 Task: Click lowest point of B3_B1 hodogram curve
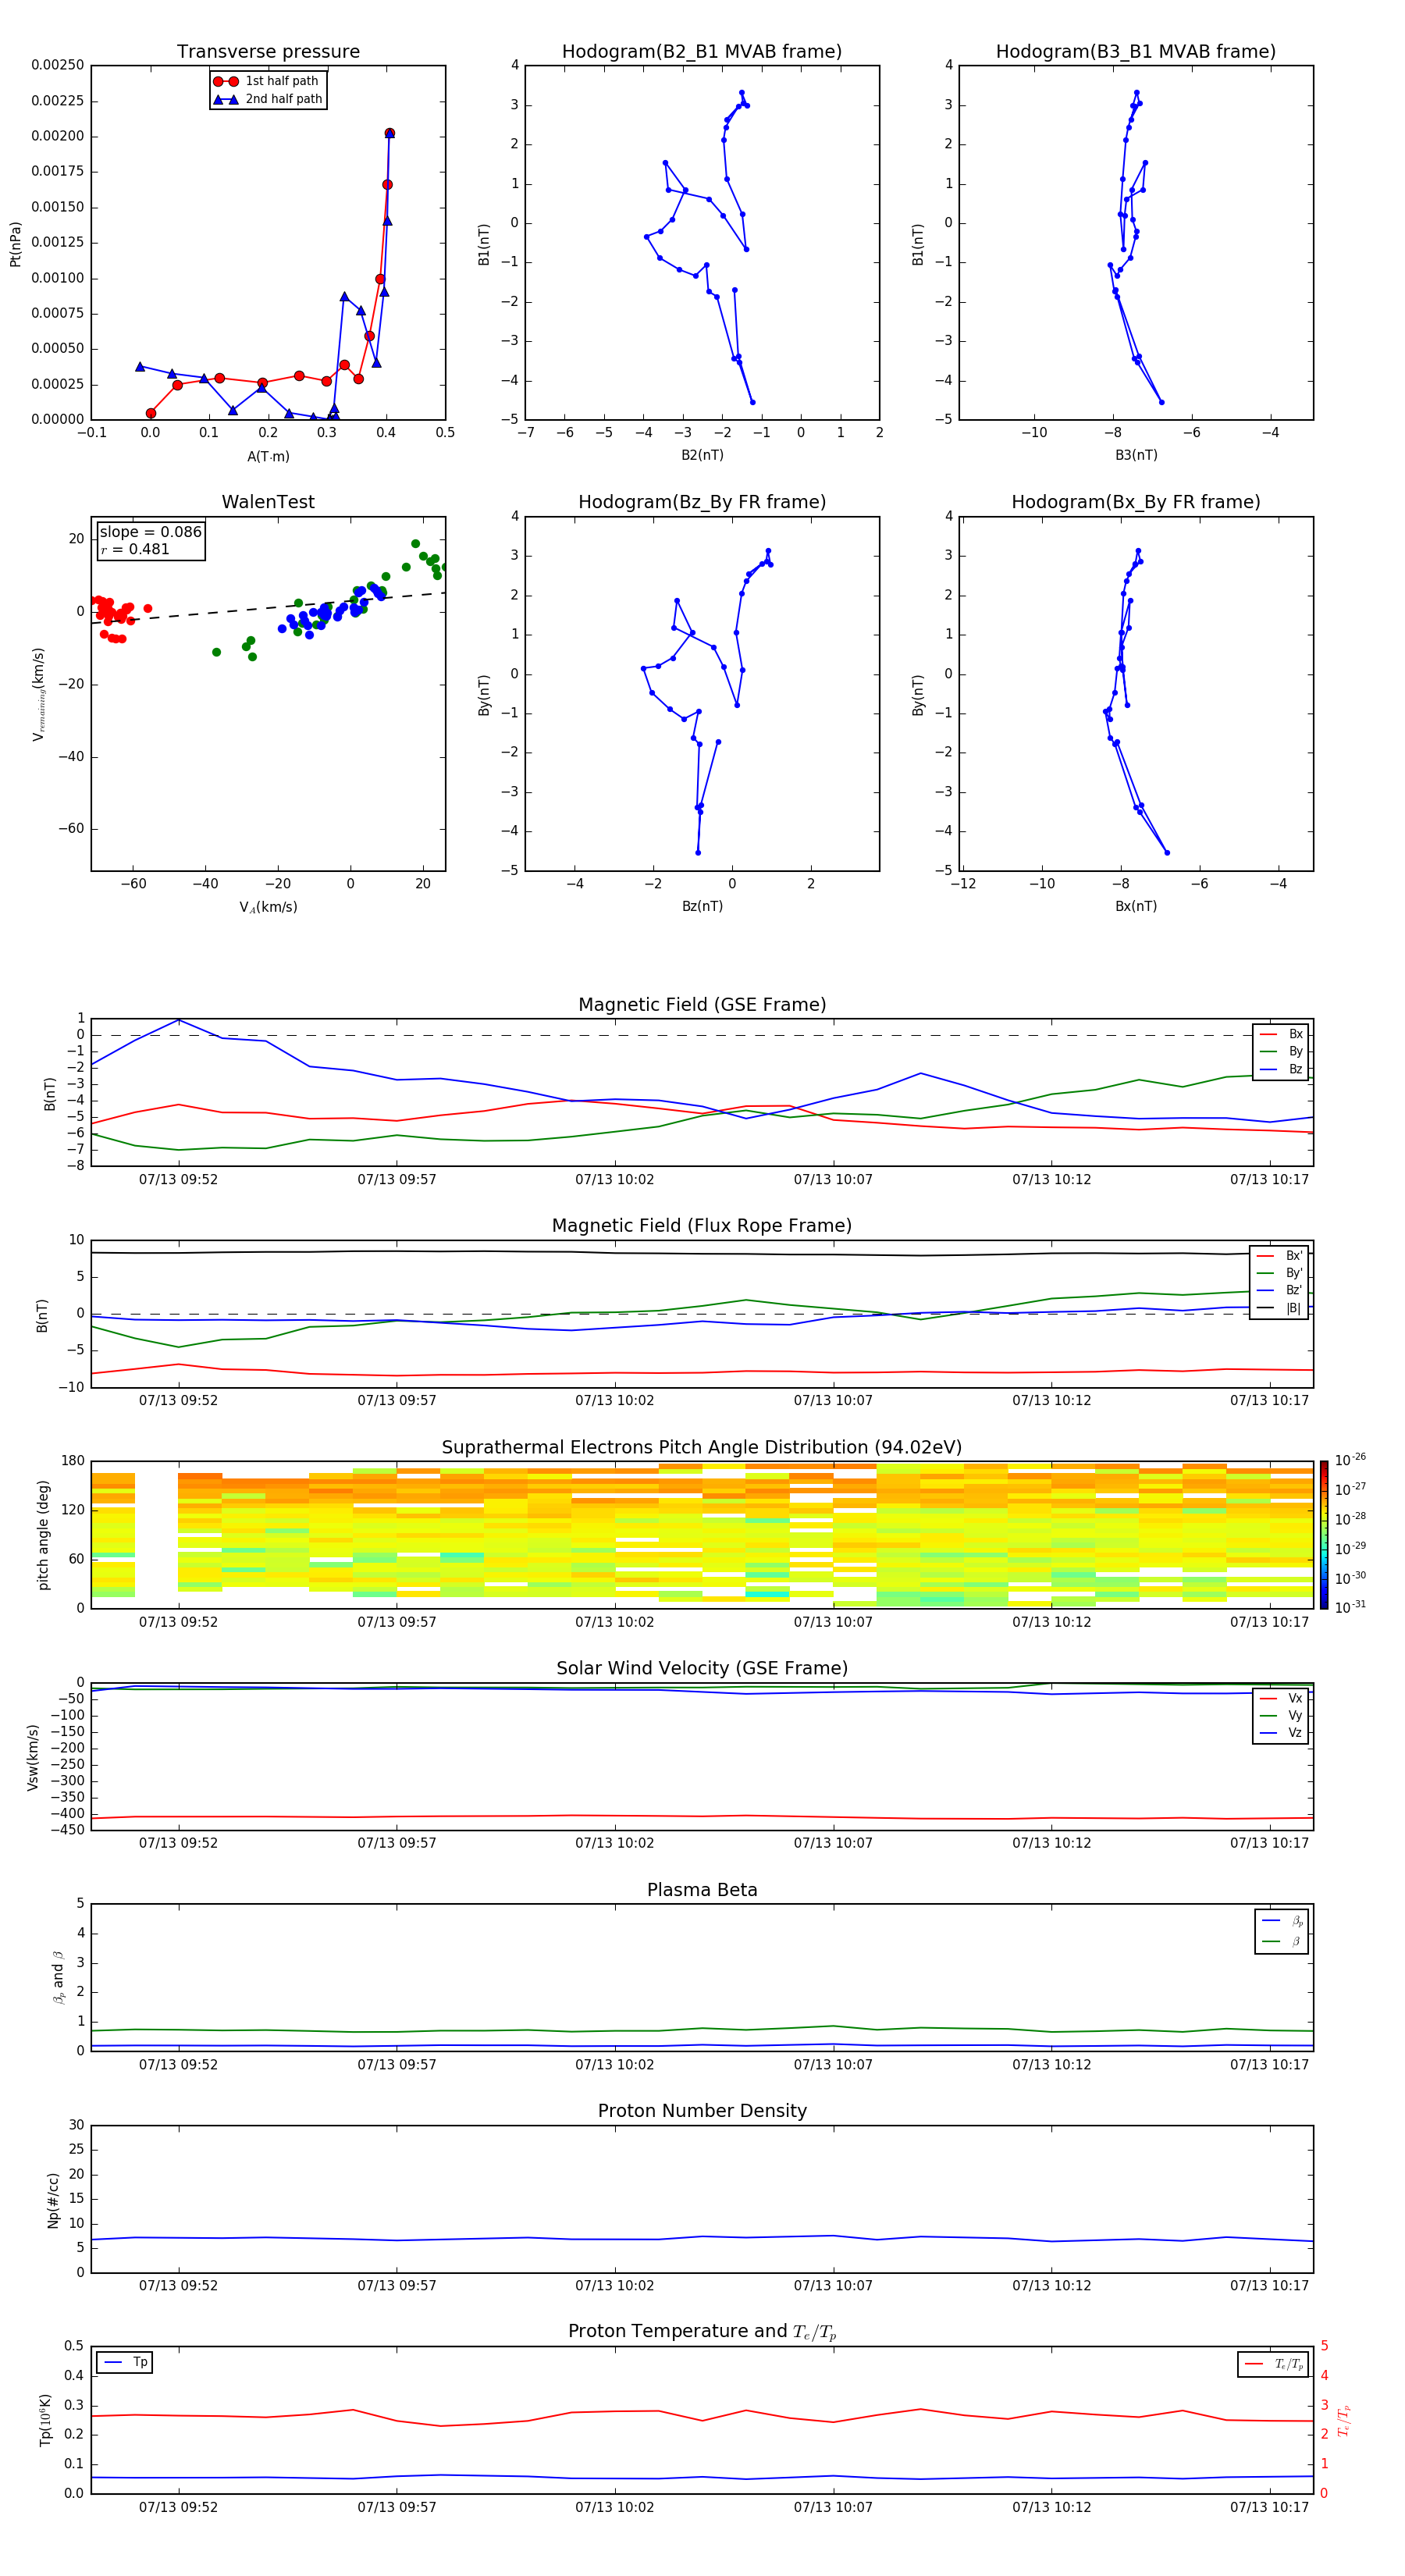(x=1161, y=402)
